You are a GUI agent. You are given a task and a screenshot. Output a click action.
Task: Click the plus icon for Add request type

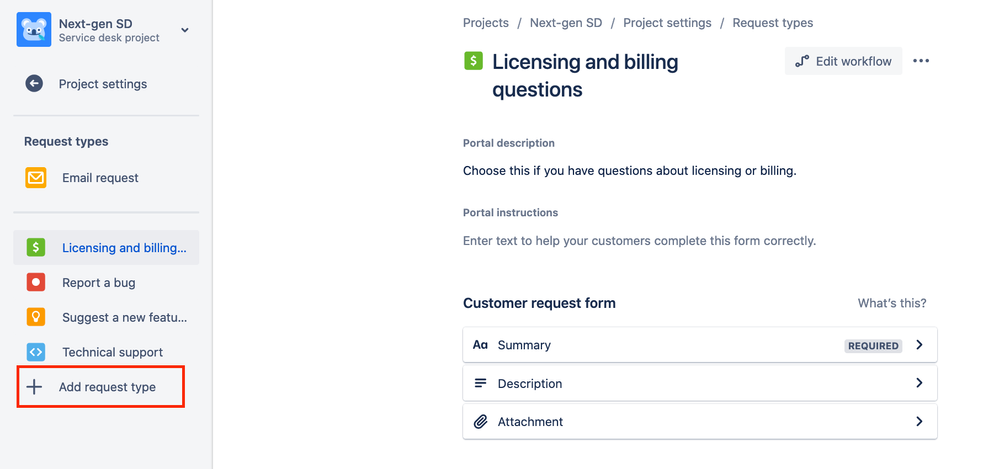pyautogui.click(x=34, y=387)
